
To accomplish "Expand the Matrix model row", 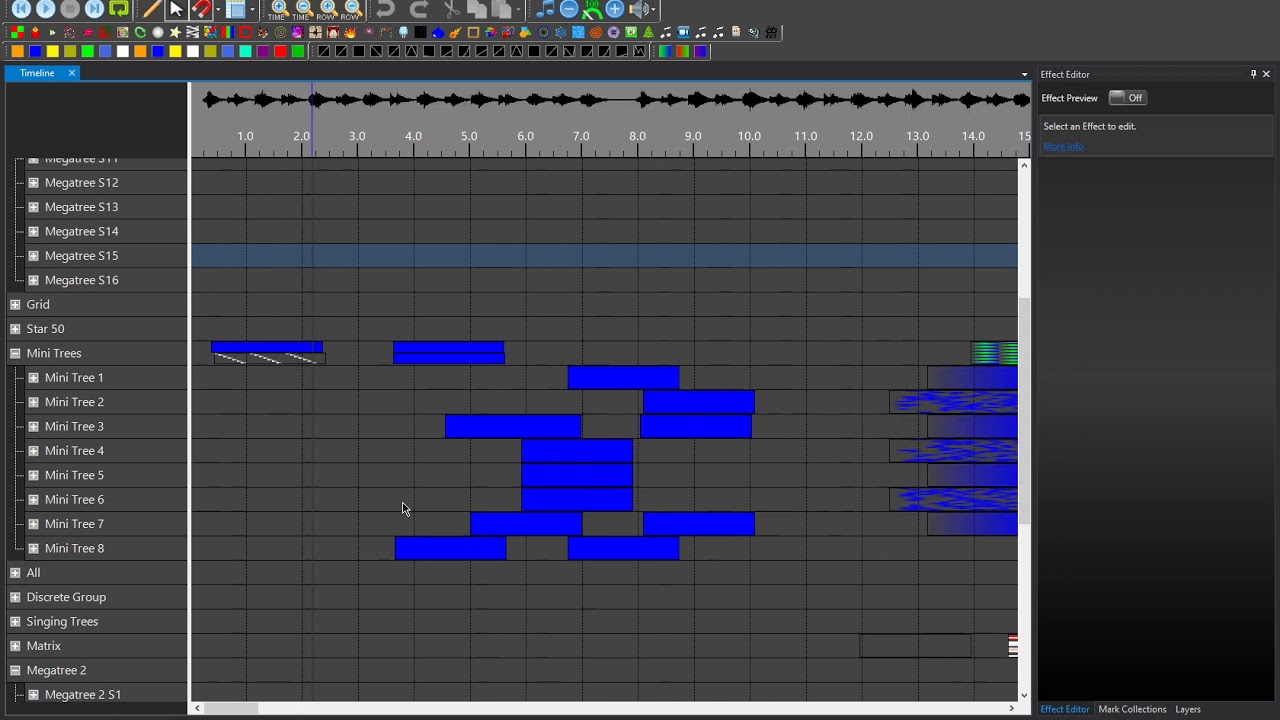I will pyautogui.click(x=15, y=646).
